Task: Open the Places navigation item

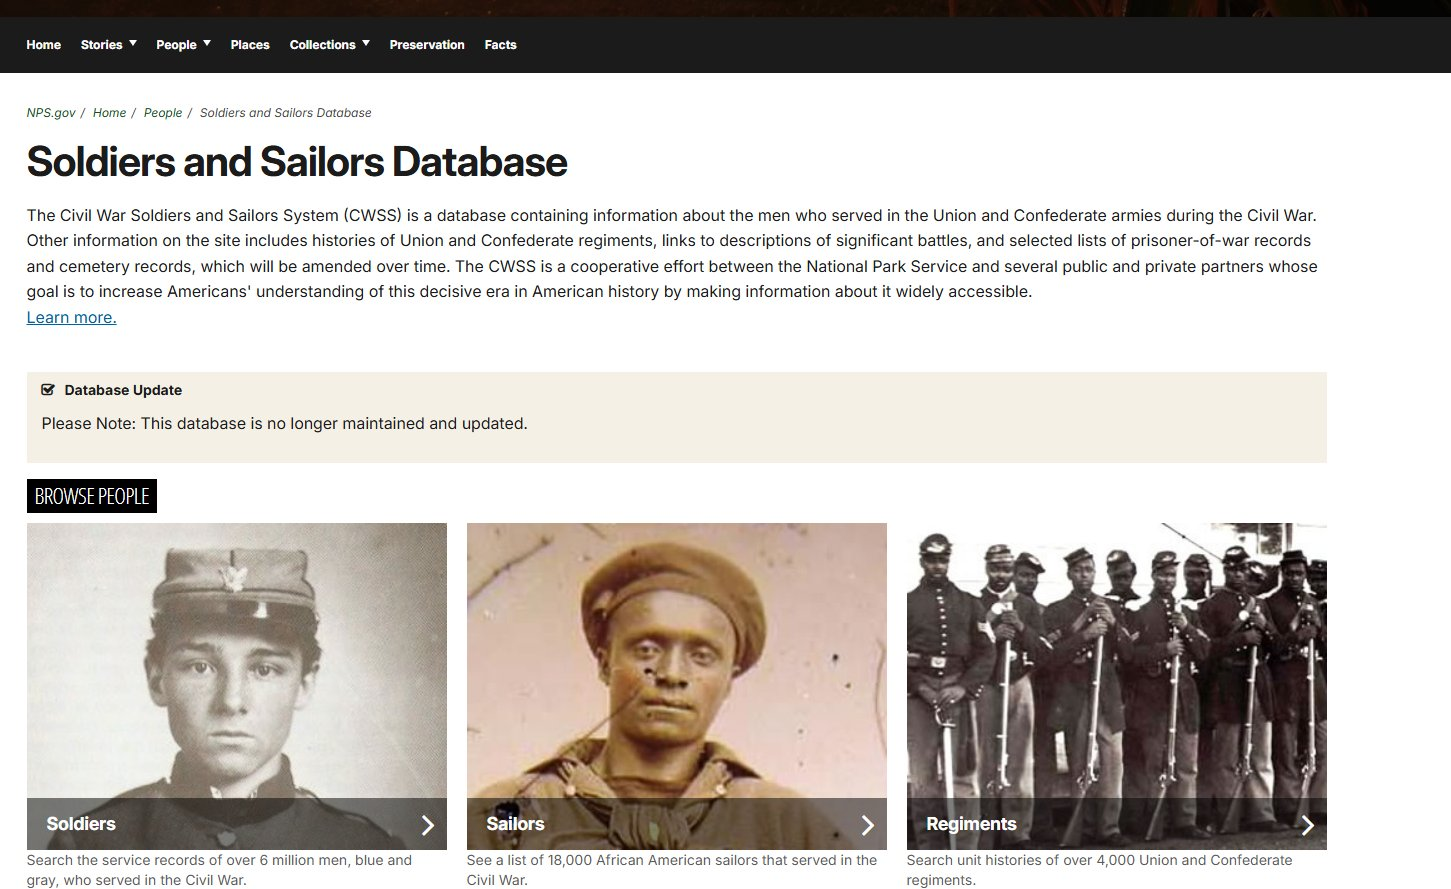Action: tap(250, 45)
